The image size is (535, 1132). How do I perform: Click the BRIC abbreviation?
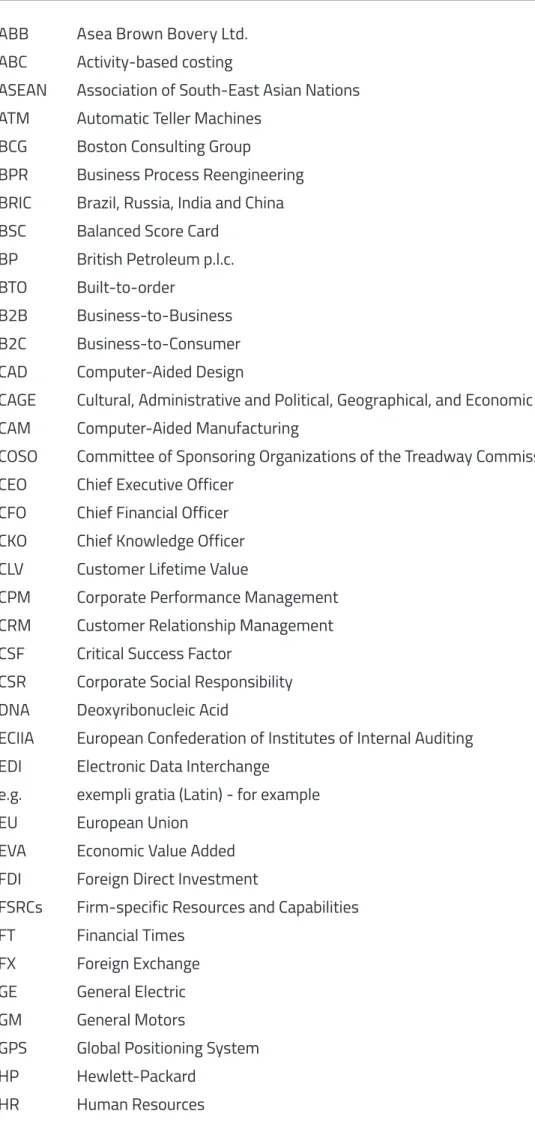pos(16,203)
